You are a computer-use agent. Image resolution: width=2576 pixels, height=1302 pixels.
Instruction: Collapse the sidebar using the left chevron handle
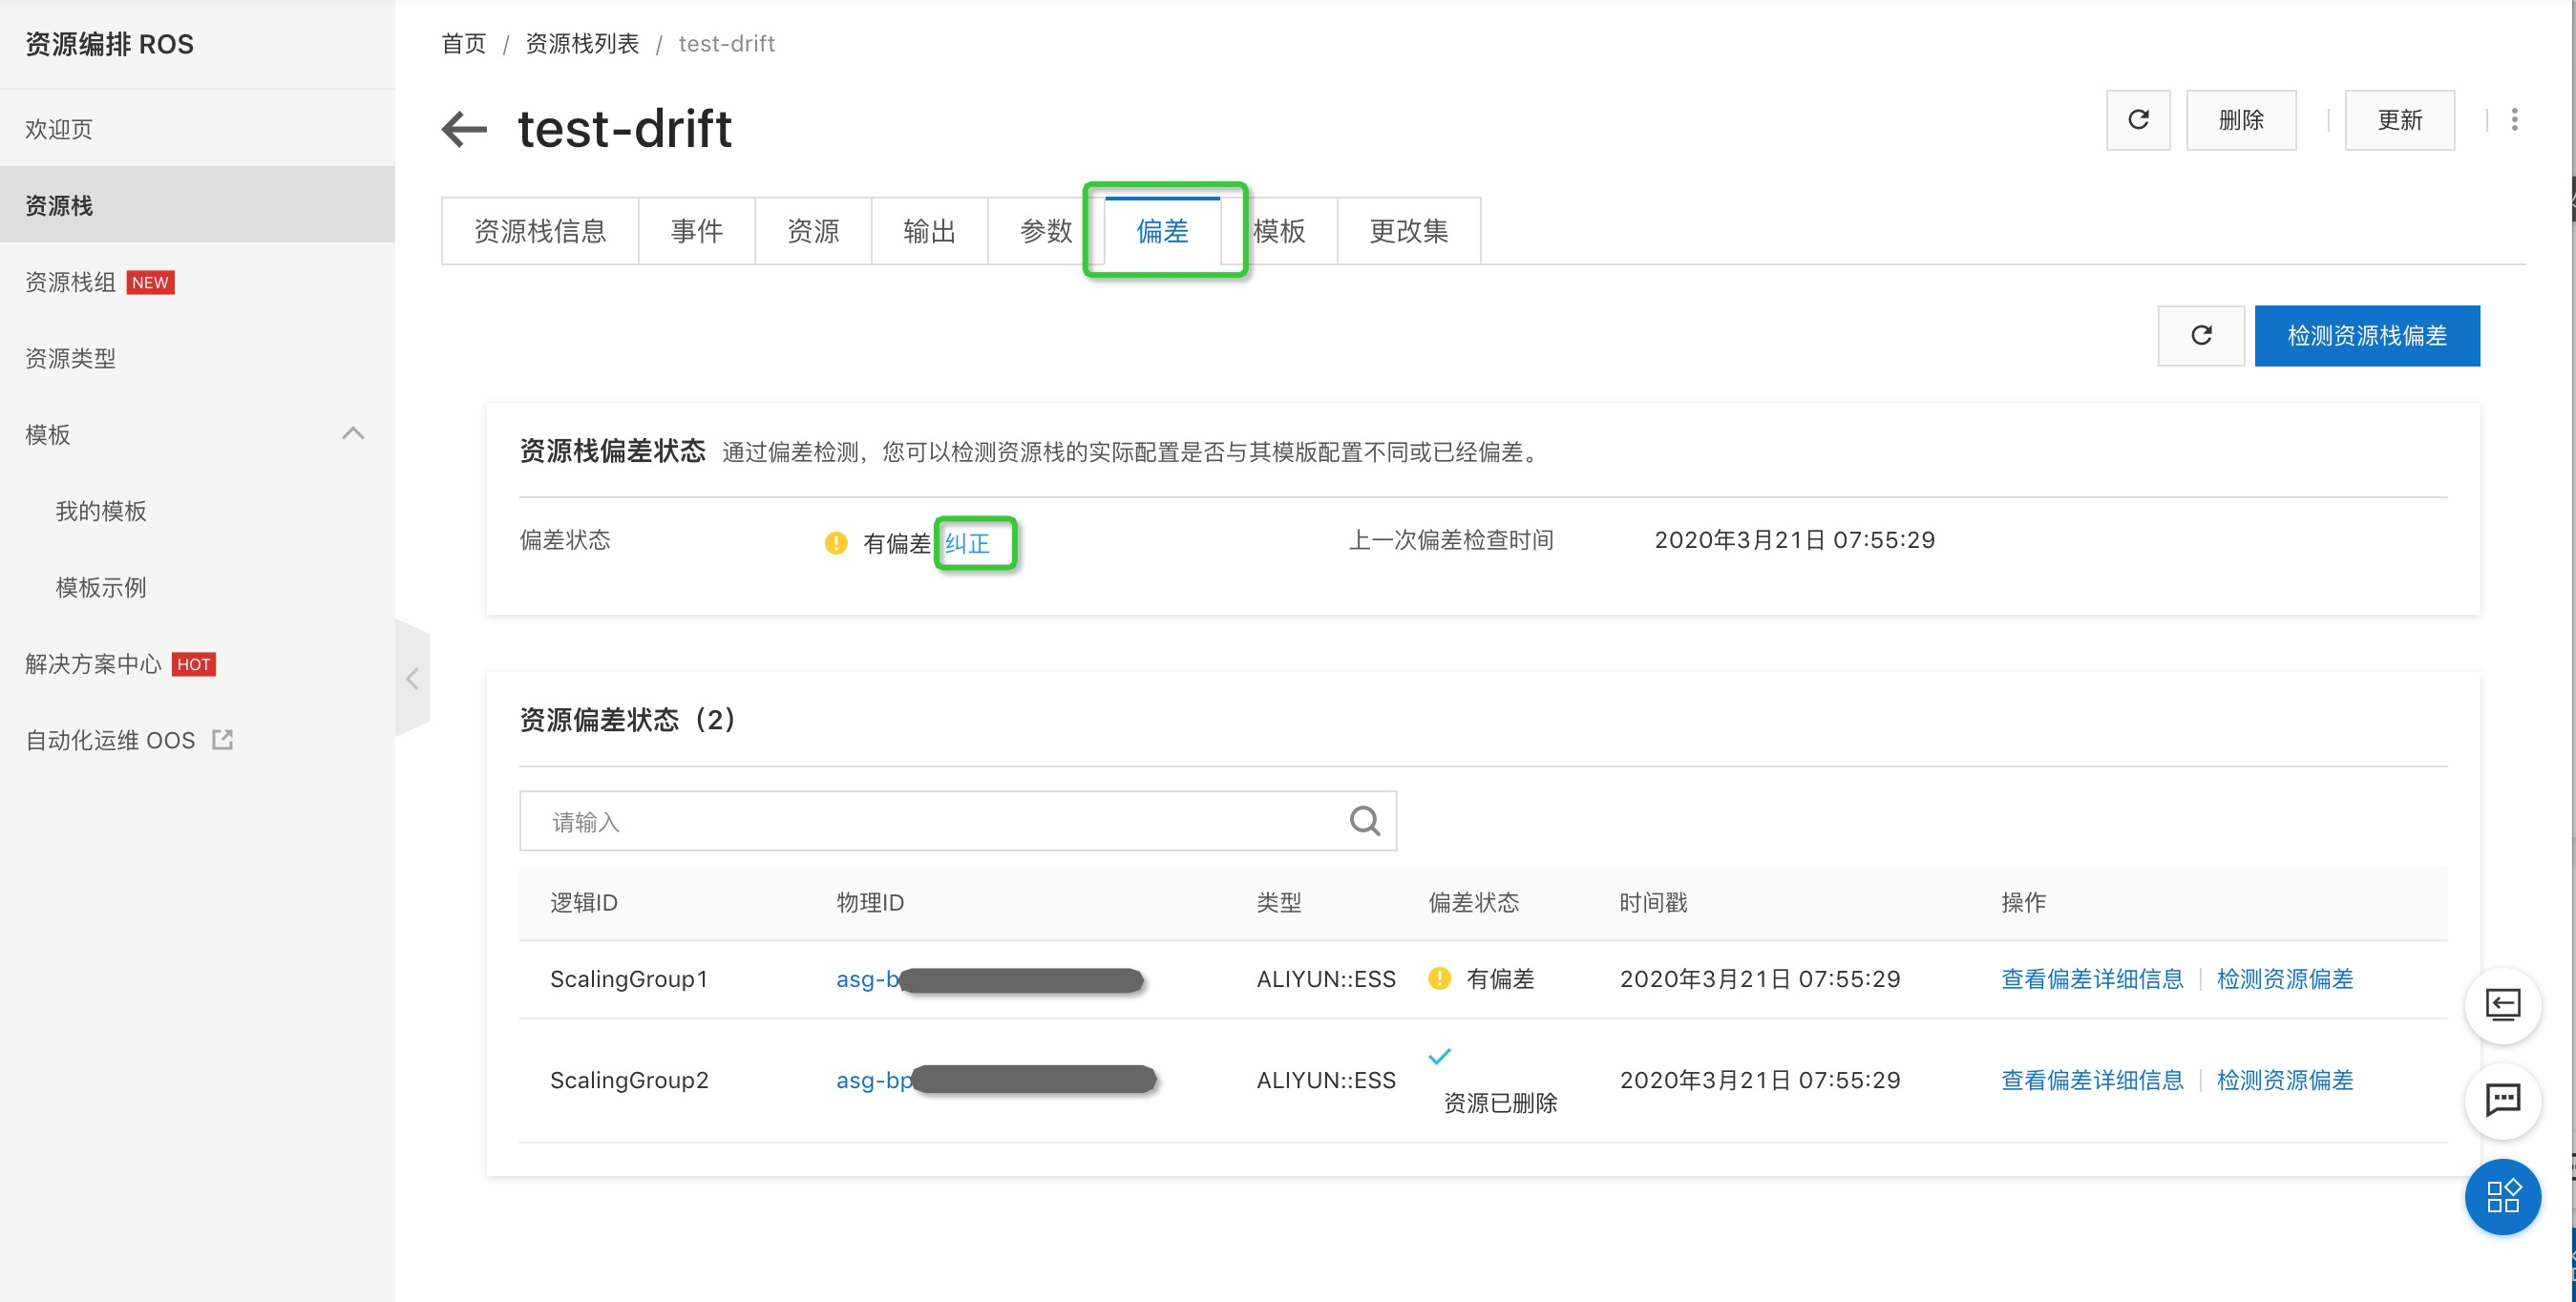[x=412, y=679]
